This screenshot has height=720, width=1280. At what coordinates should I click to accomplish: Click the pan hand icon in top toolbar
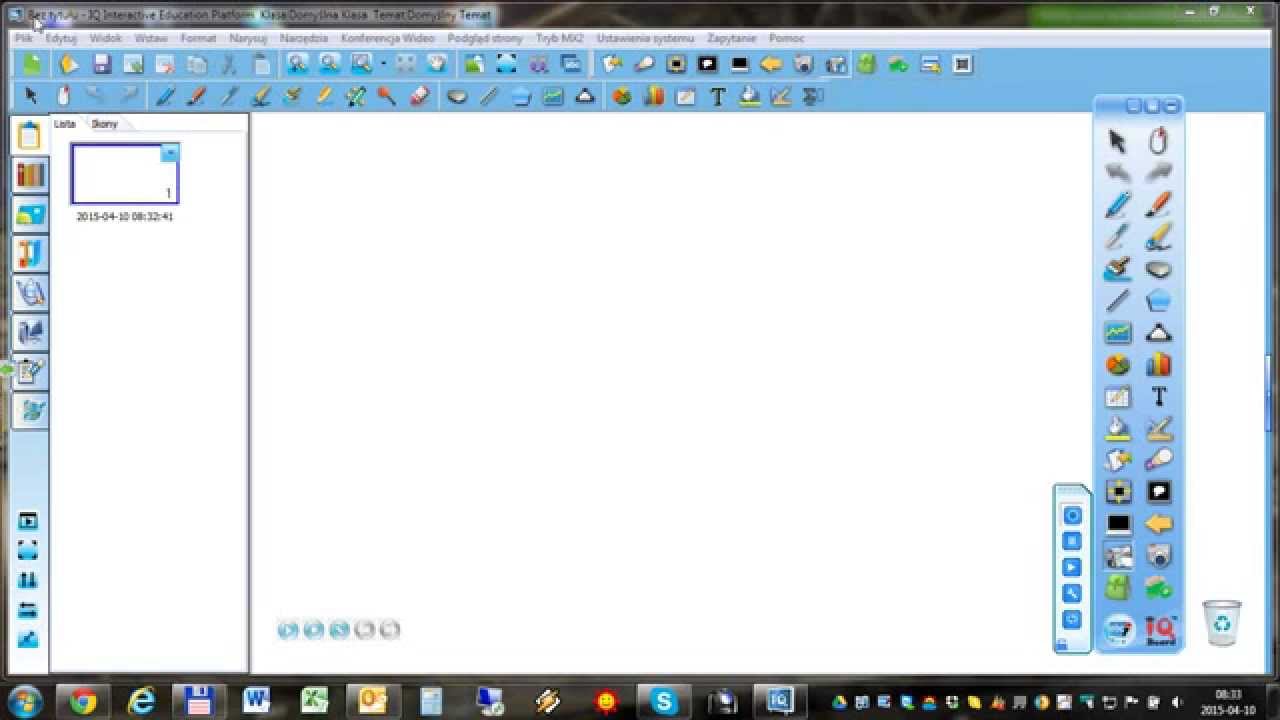tap(437, 64)
